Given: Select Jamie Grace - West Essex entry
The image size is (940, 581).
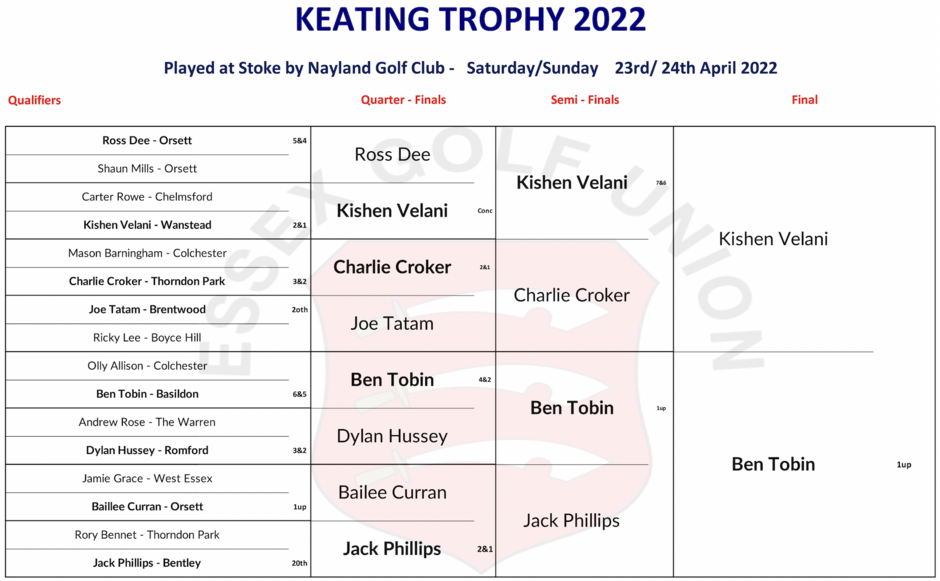Looking at the screenshot, I should tap(147, 478).
